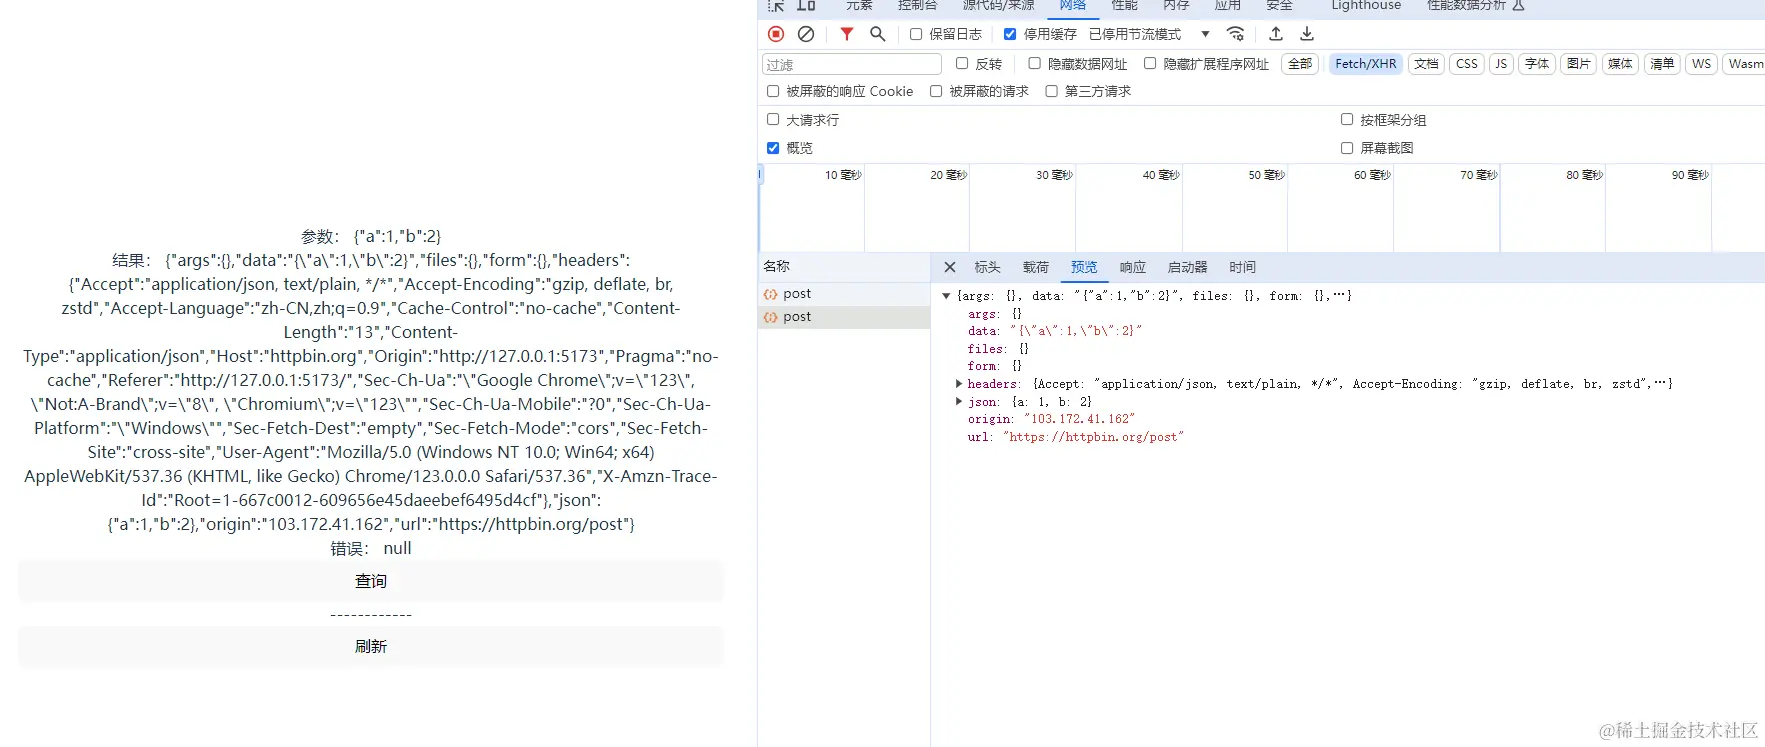Check the 被屏蔽的请求 checkbox
Image resolution: width=1765 pixels, height=747 pixels.
point(936,91)
